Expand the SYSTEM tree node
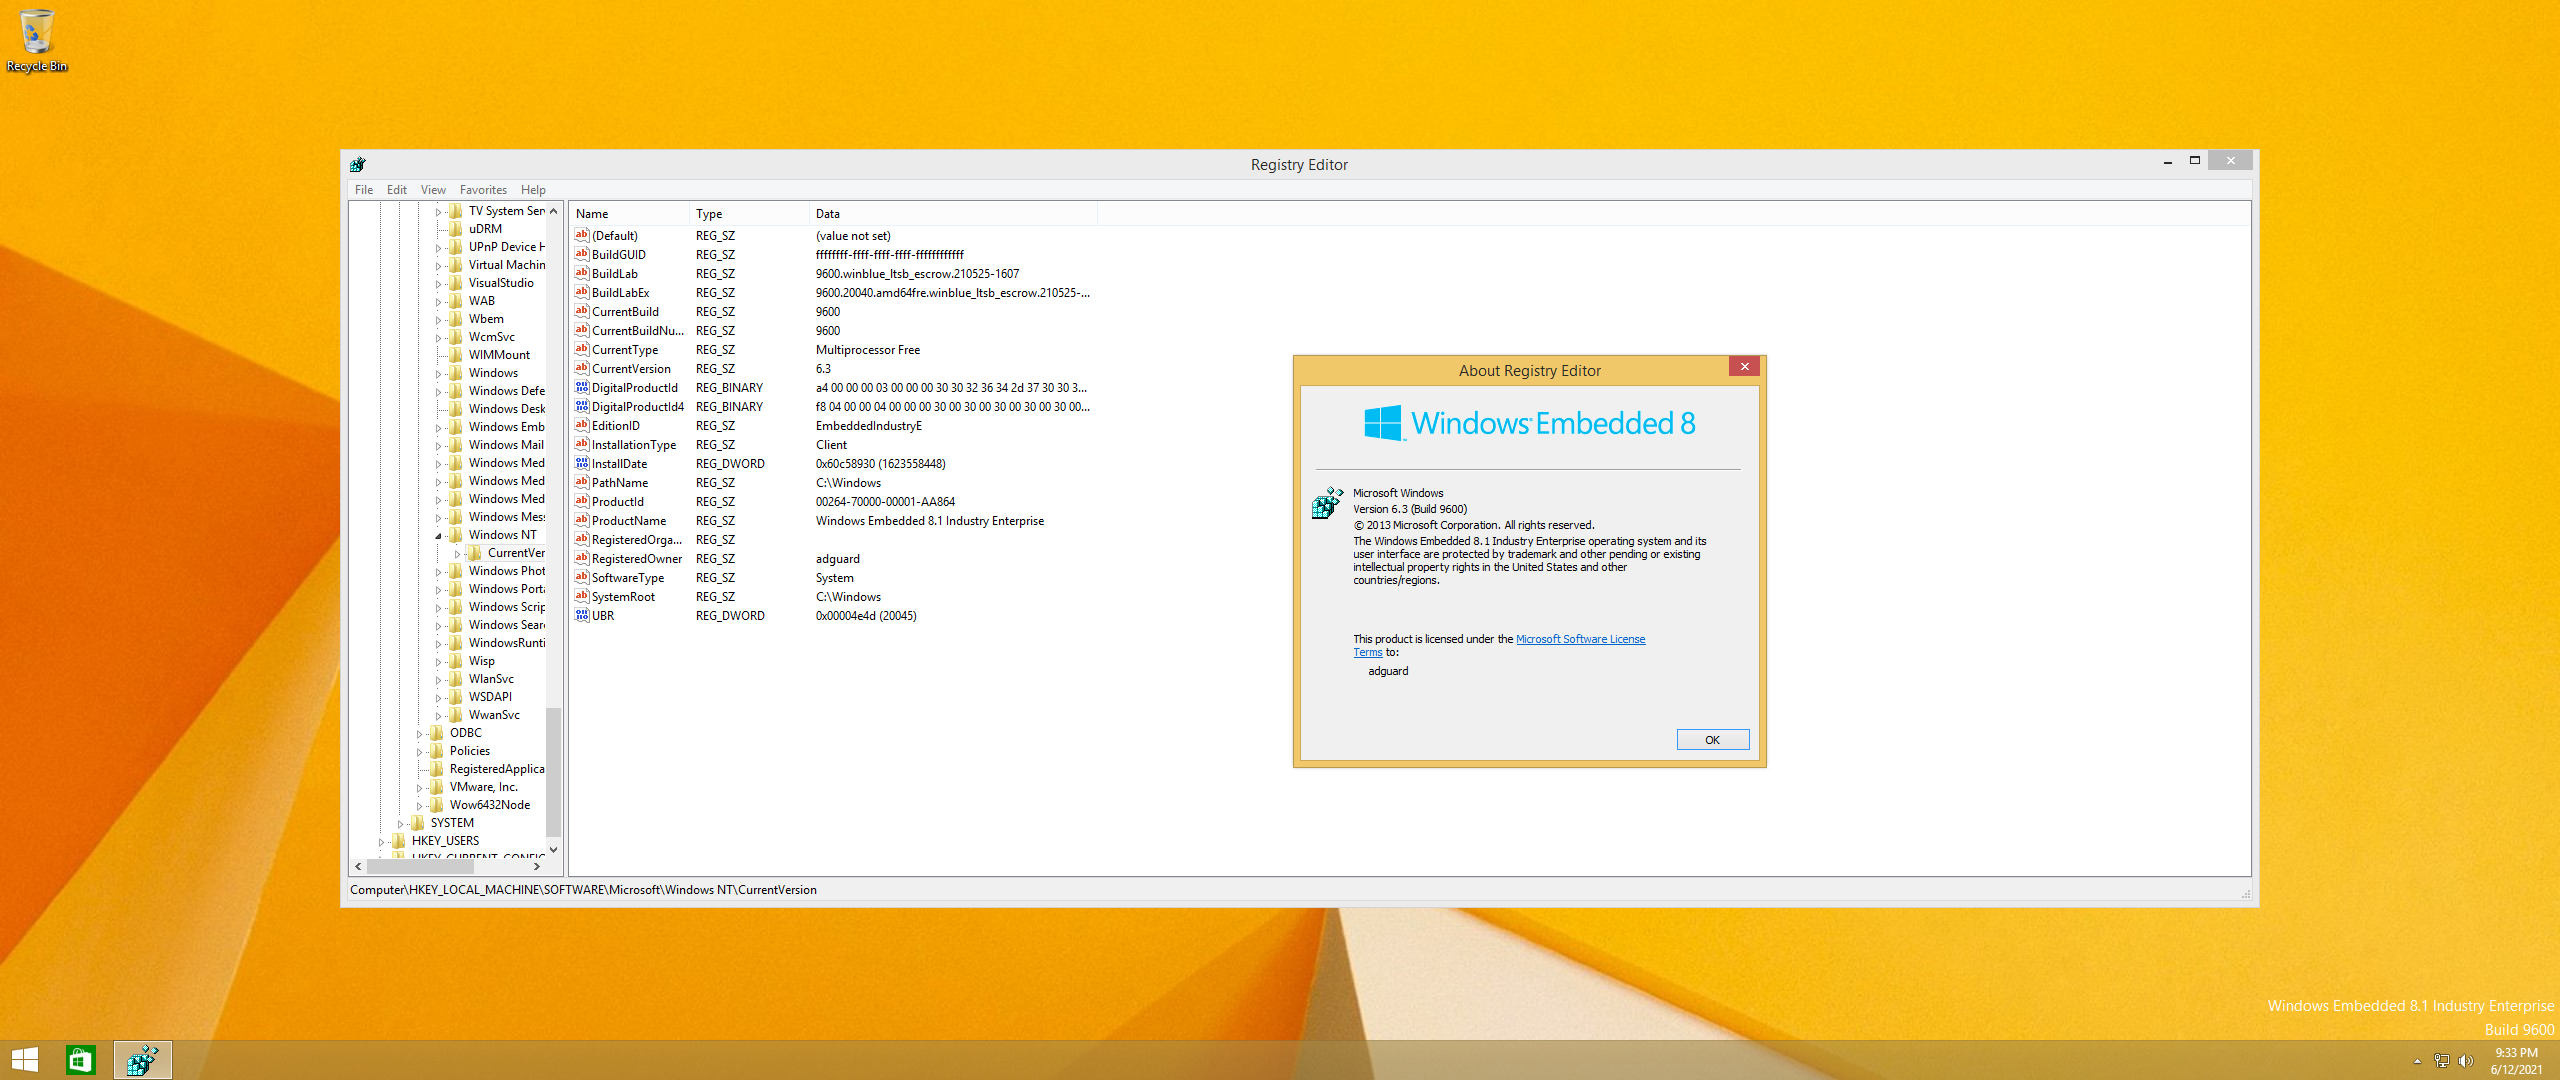Image resolution: width=2560 pixels, height=1080 pixels. click(x=400, y=824)
